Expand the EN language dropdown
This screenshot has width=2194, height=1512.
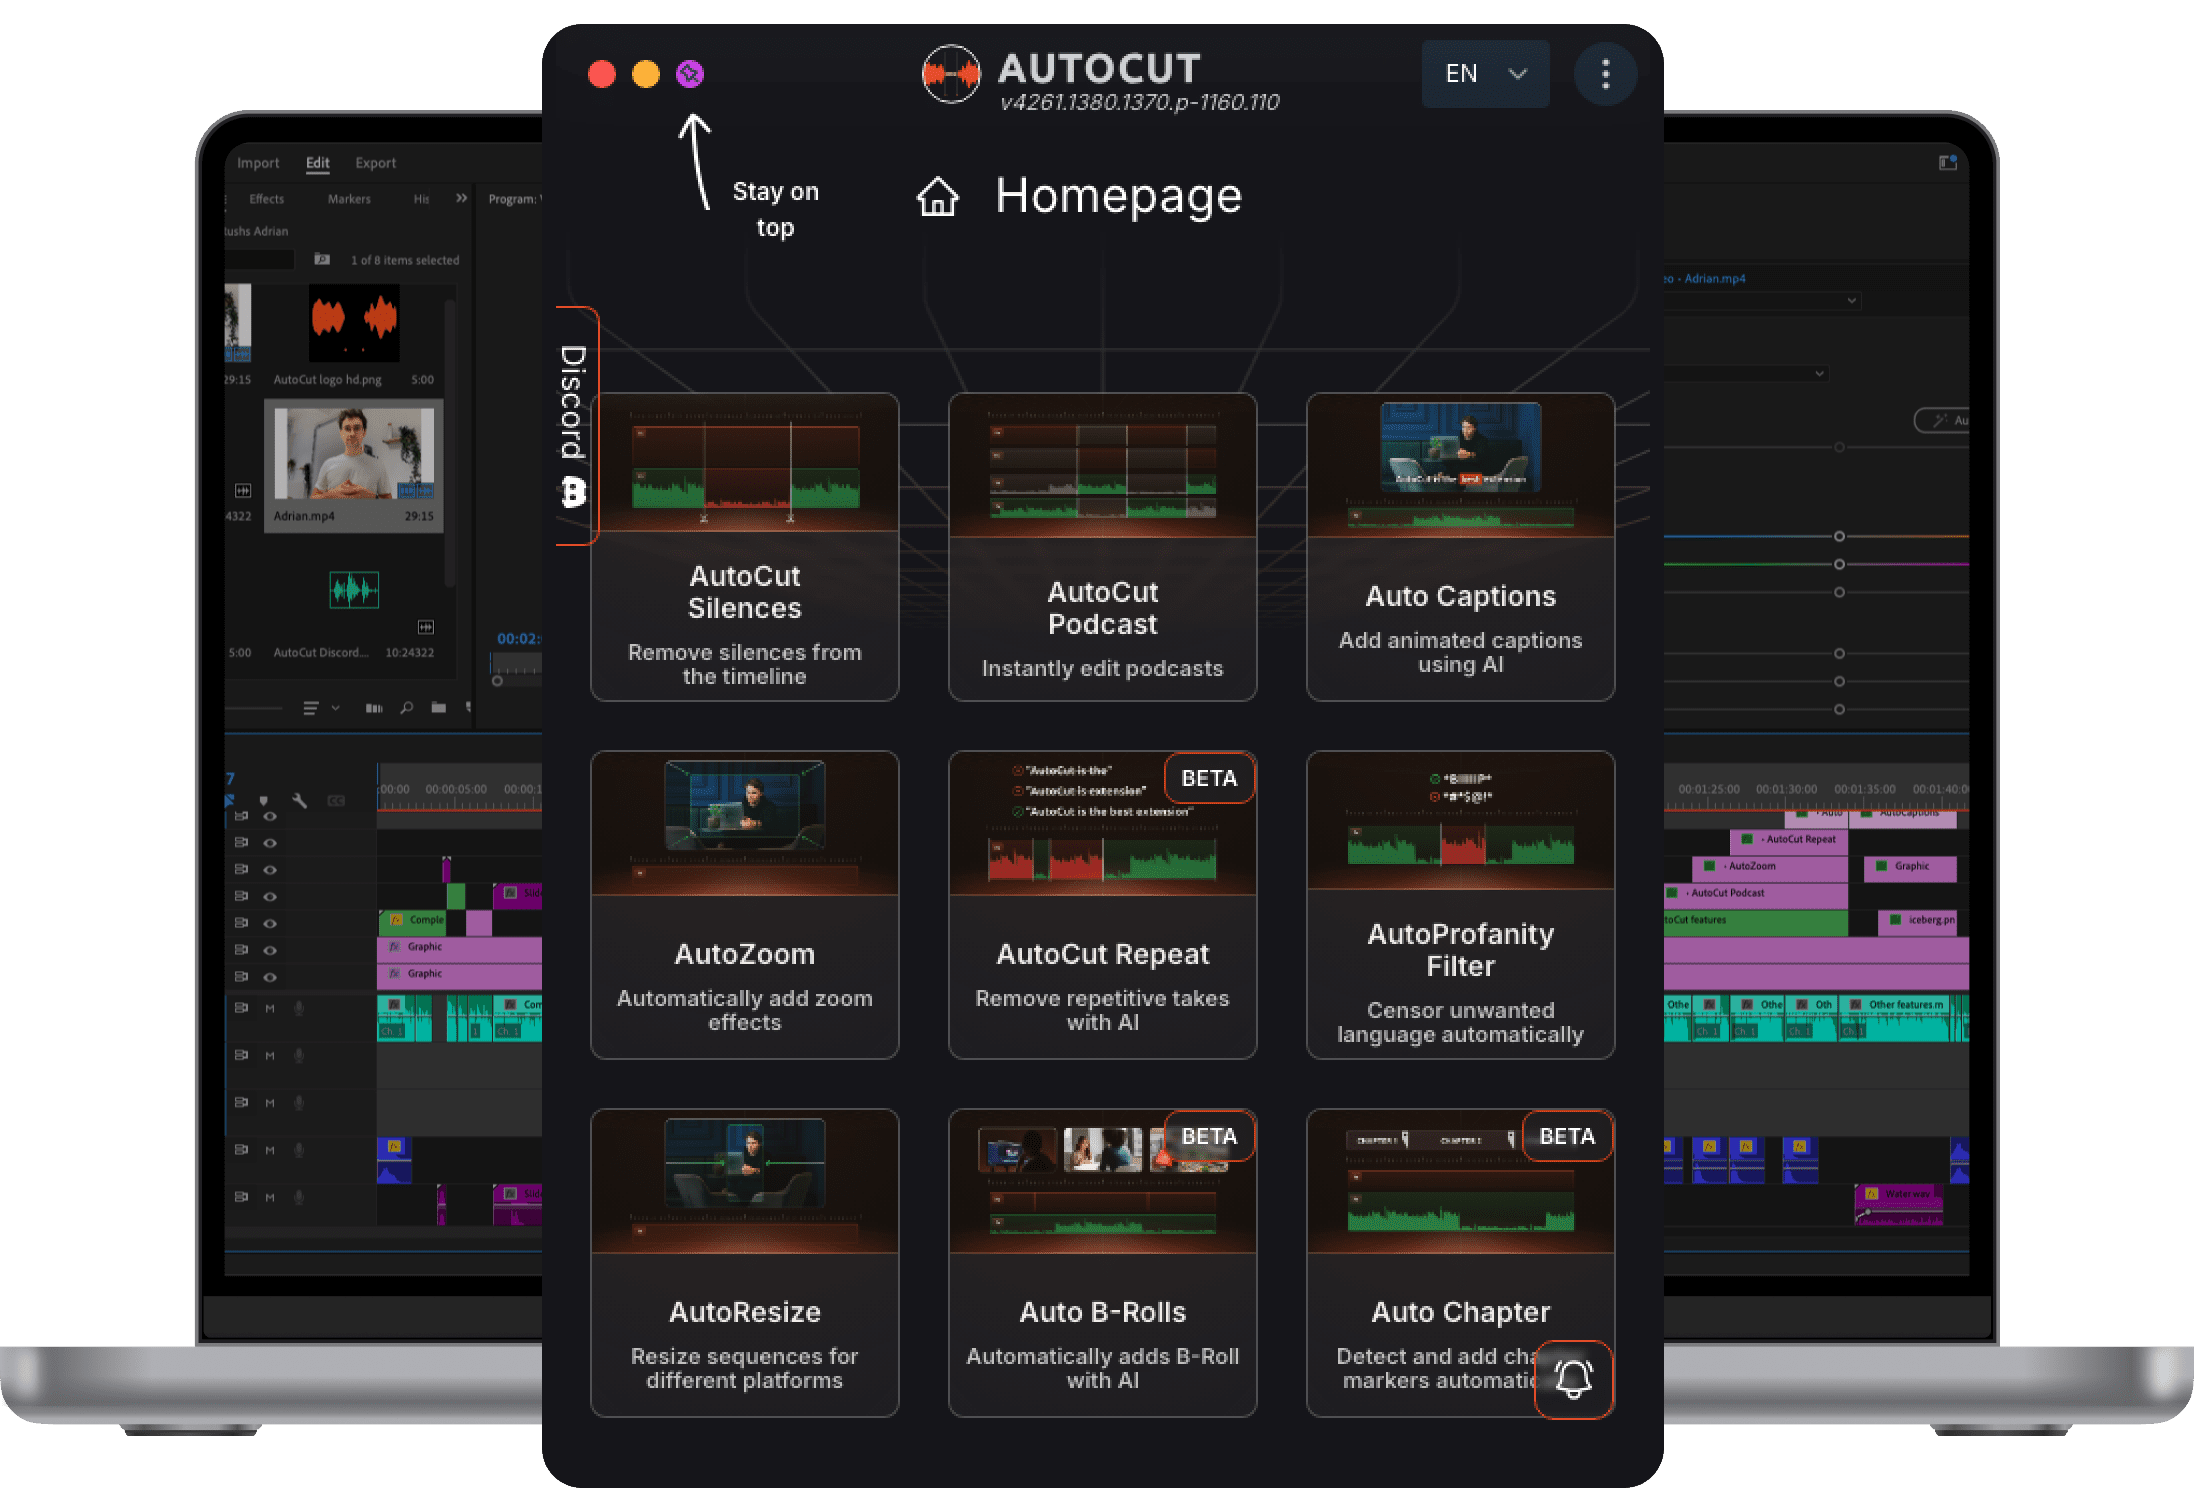click(1485, 74)
